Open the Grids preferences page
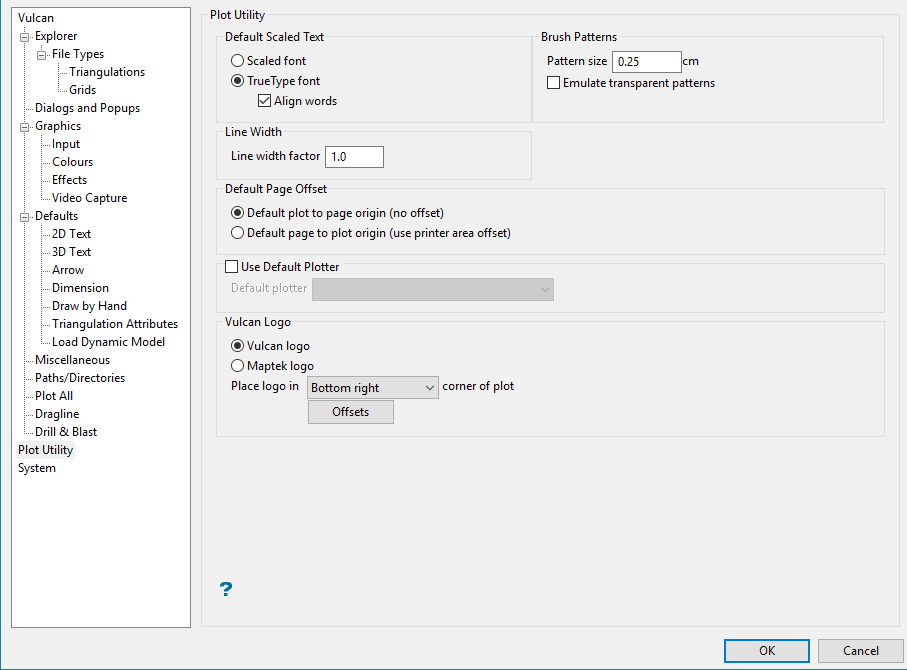907x670 pixels. [83, 90]
